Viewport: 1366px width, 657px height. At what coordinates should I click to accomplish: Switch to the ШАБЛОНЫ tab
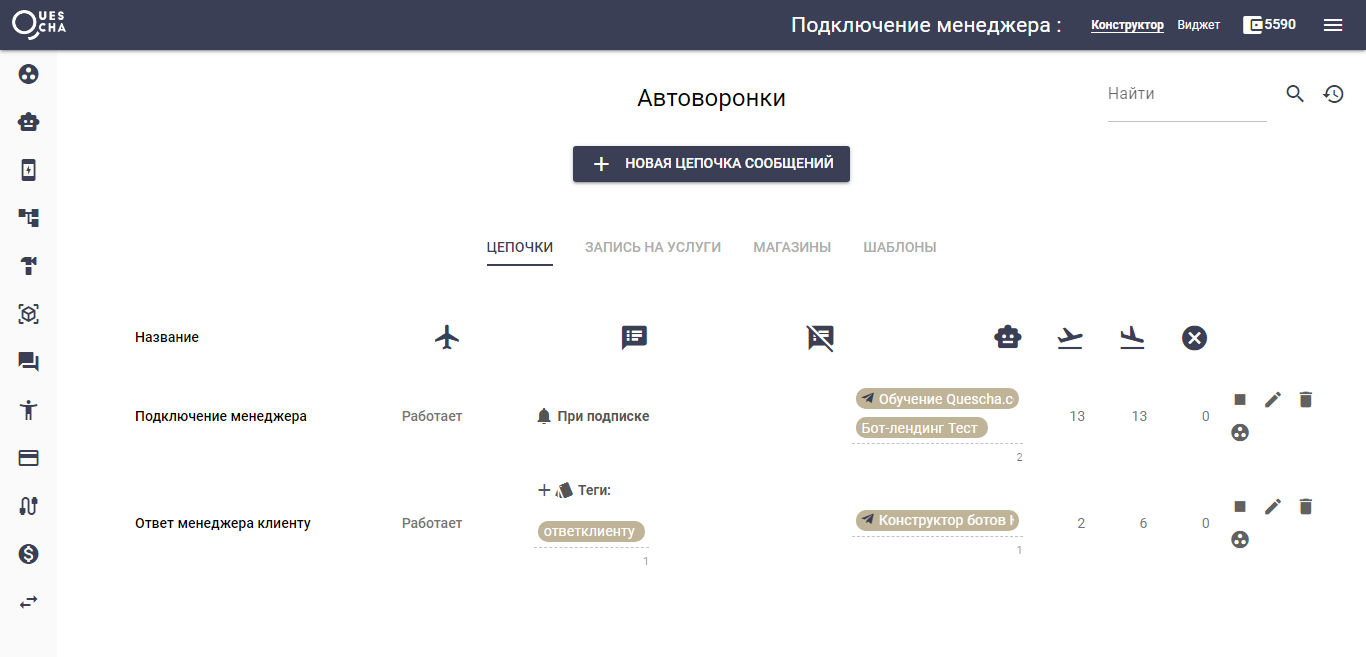(899, 246)
